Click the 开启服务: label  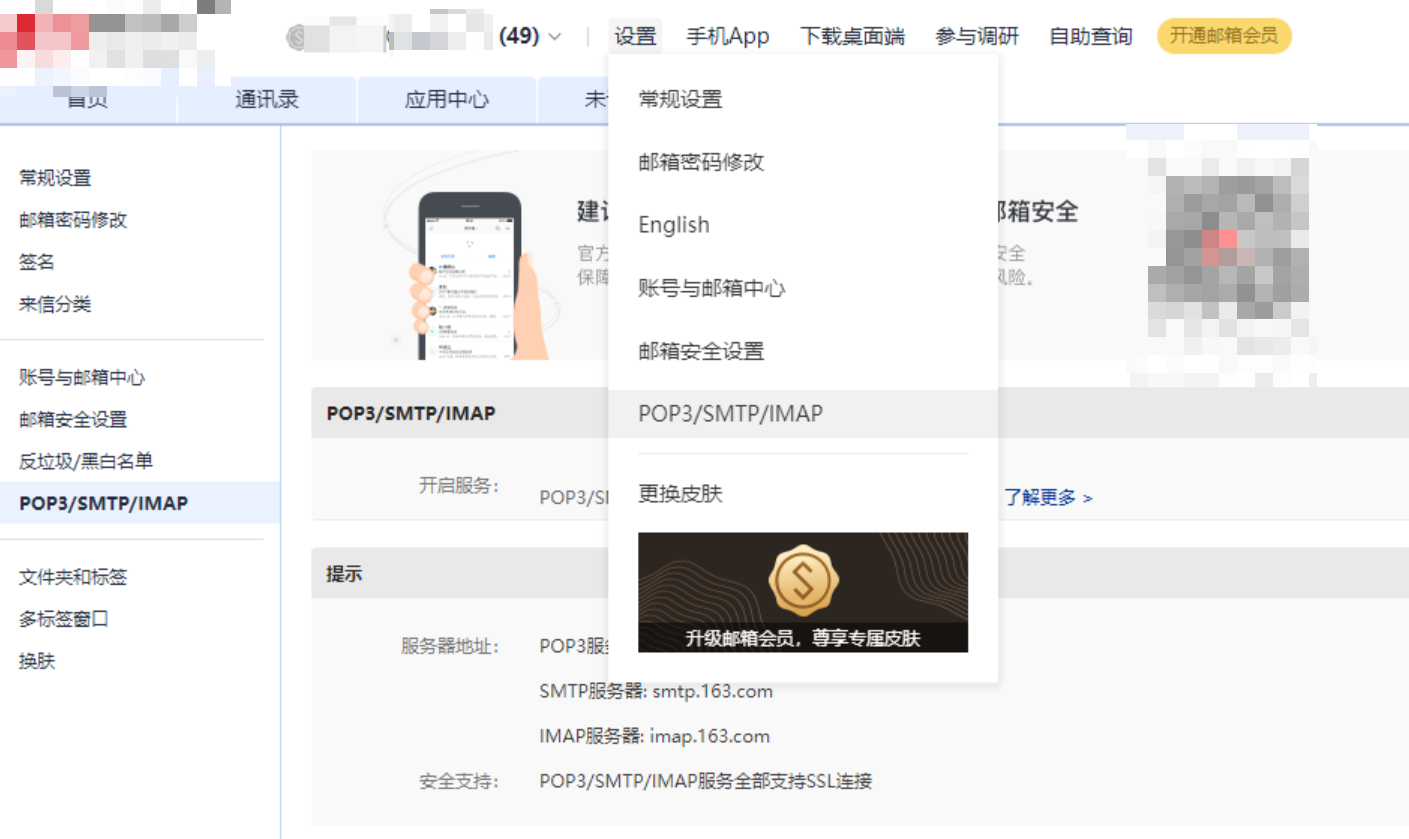459,486
